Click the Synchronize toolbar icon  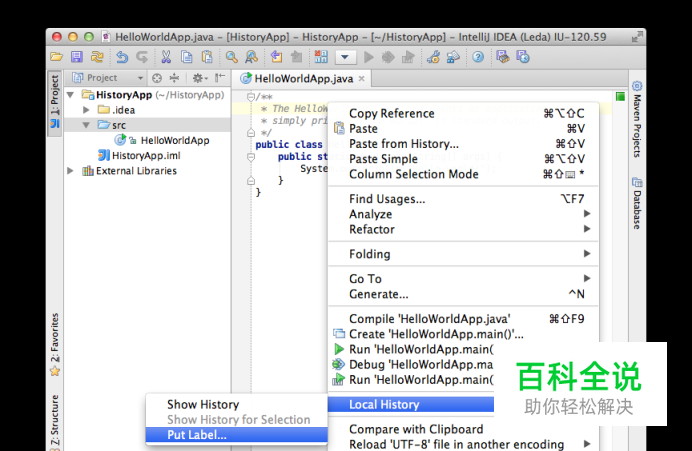coord(97,57)
